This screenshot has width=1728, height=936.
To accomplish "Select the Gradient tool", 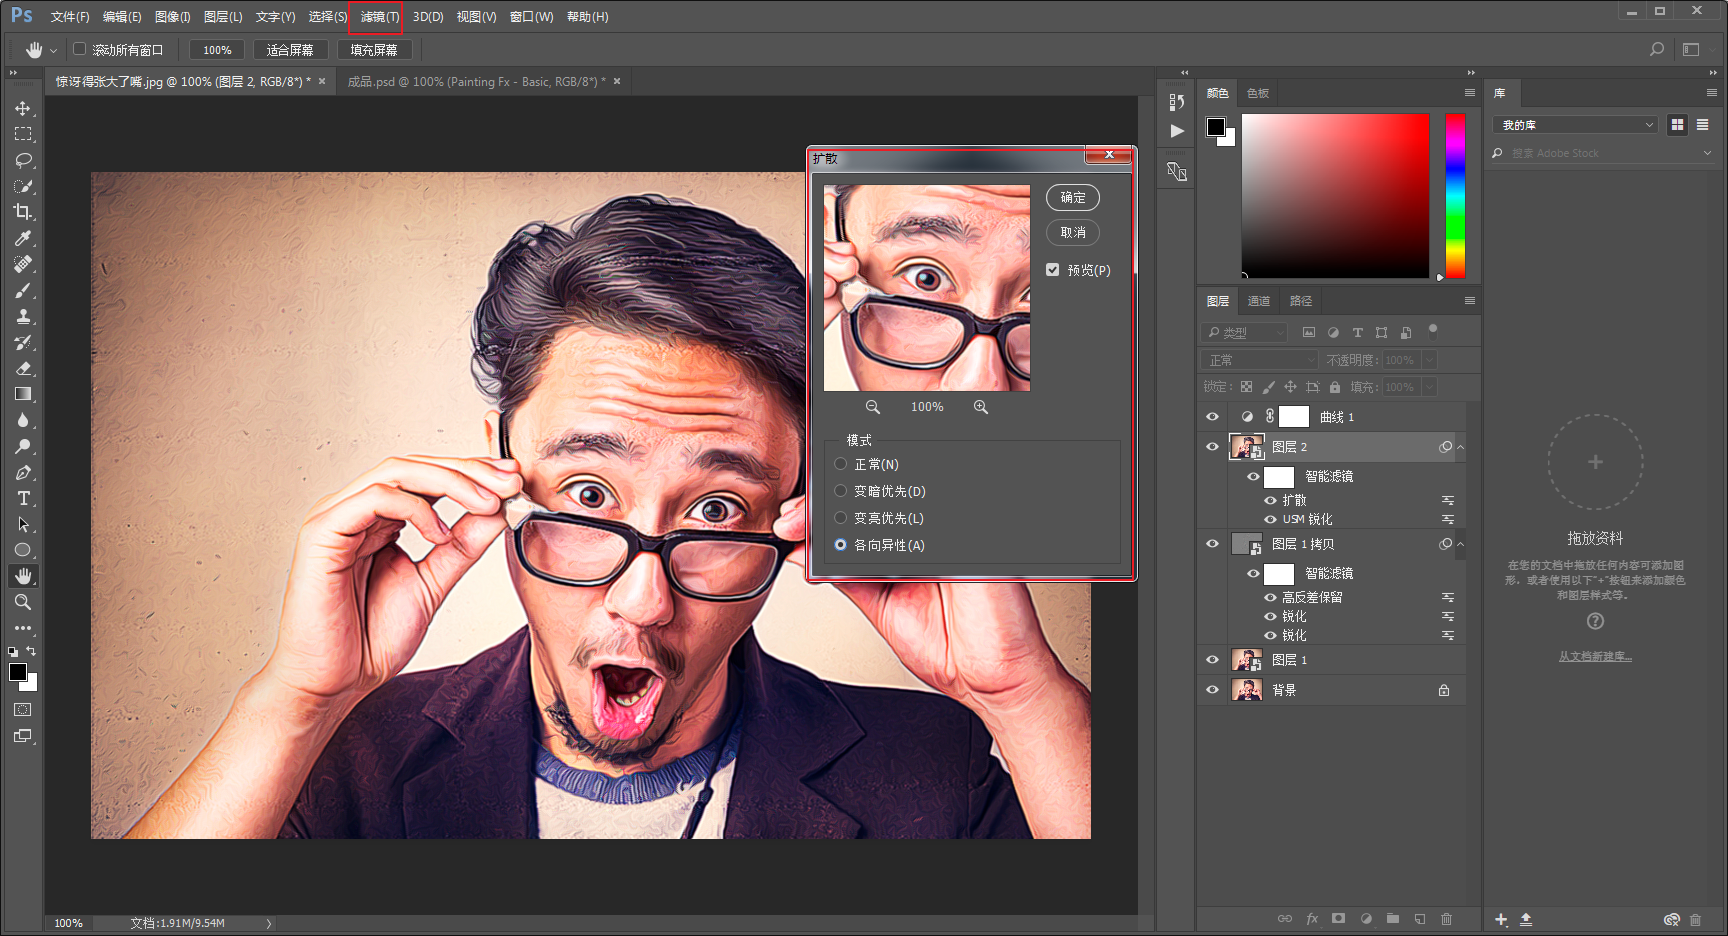I will [23, 394].
